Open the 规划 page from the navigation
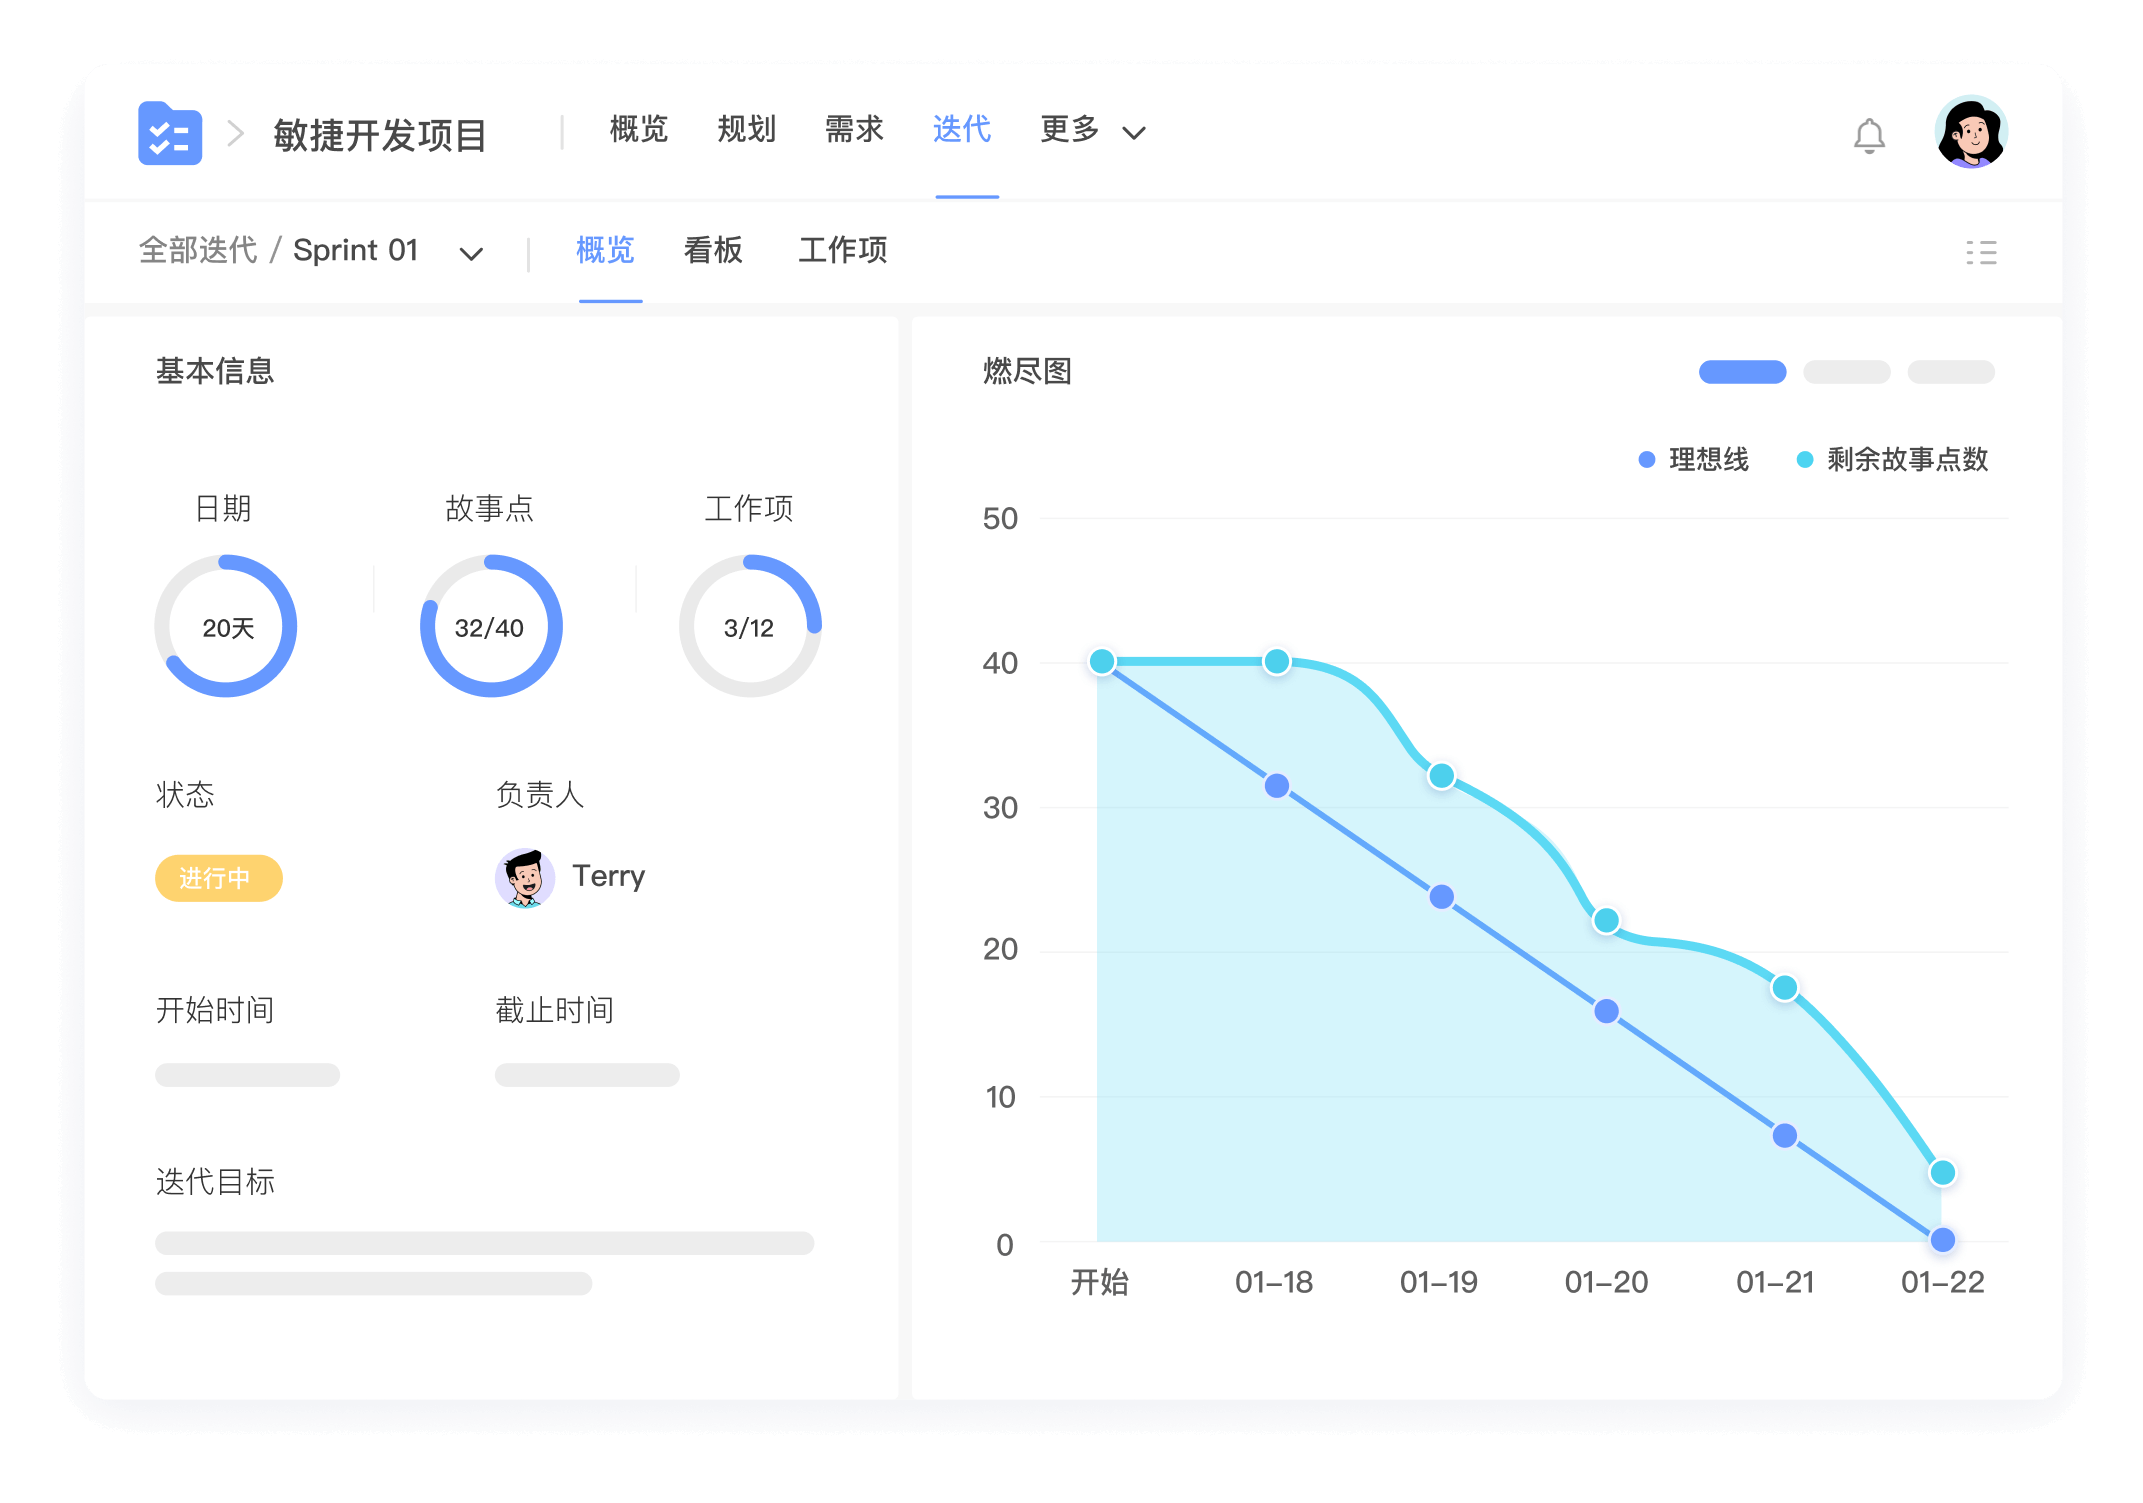The image size is (2143, 1503). tap(745, 129)
